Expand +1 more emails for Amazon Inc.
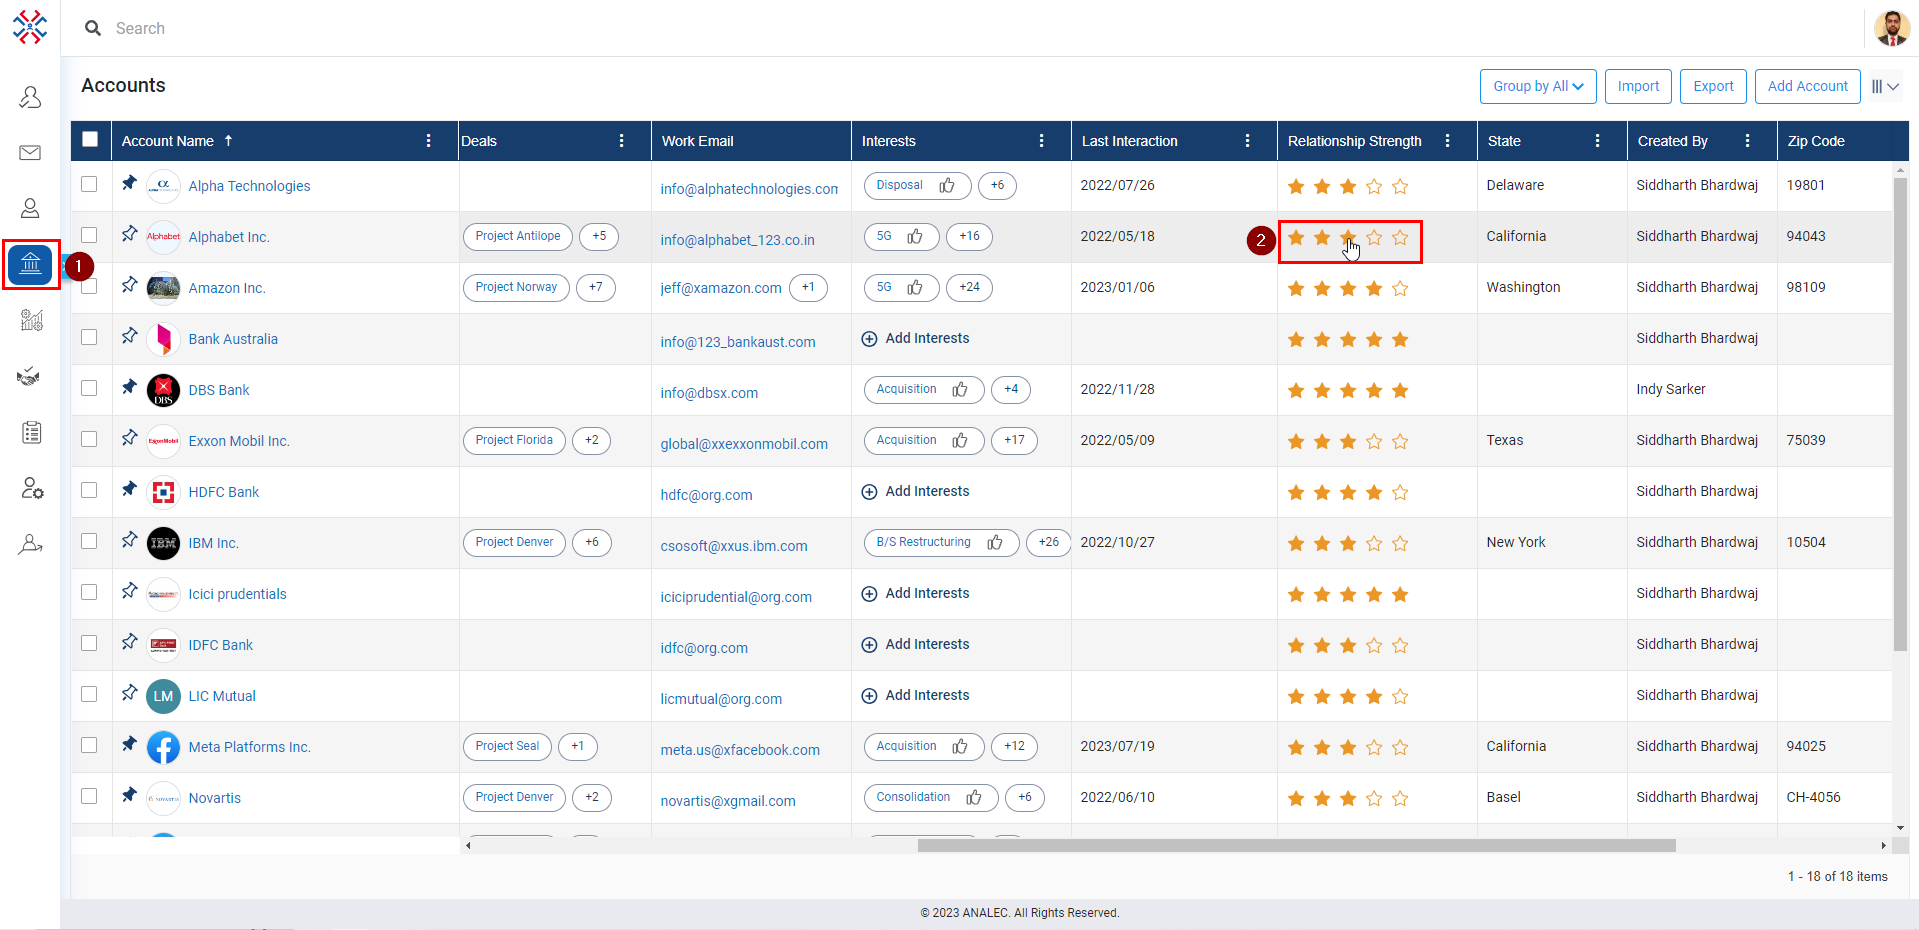The width and height of the screenshot is (1919, 930). tap(808, 287)
